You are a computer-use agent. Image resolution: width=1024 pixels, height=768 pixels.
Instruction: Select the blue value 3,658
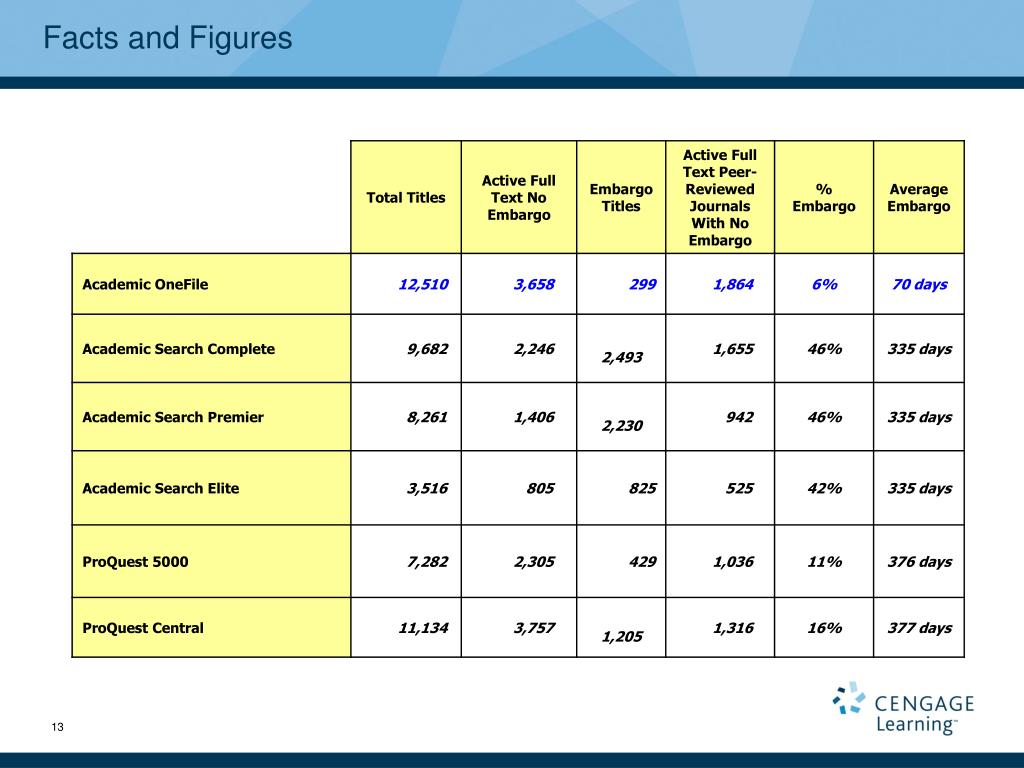[x=534, y=284]
